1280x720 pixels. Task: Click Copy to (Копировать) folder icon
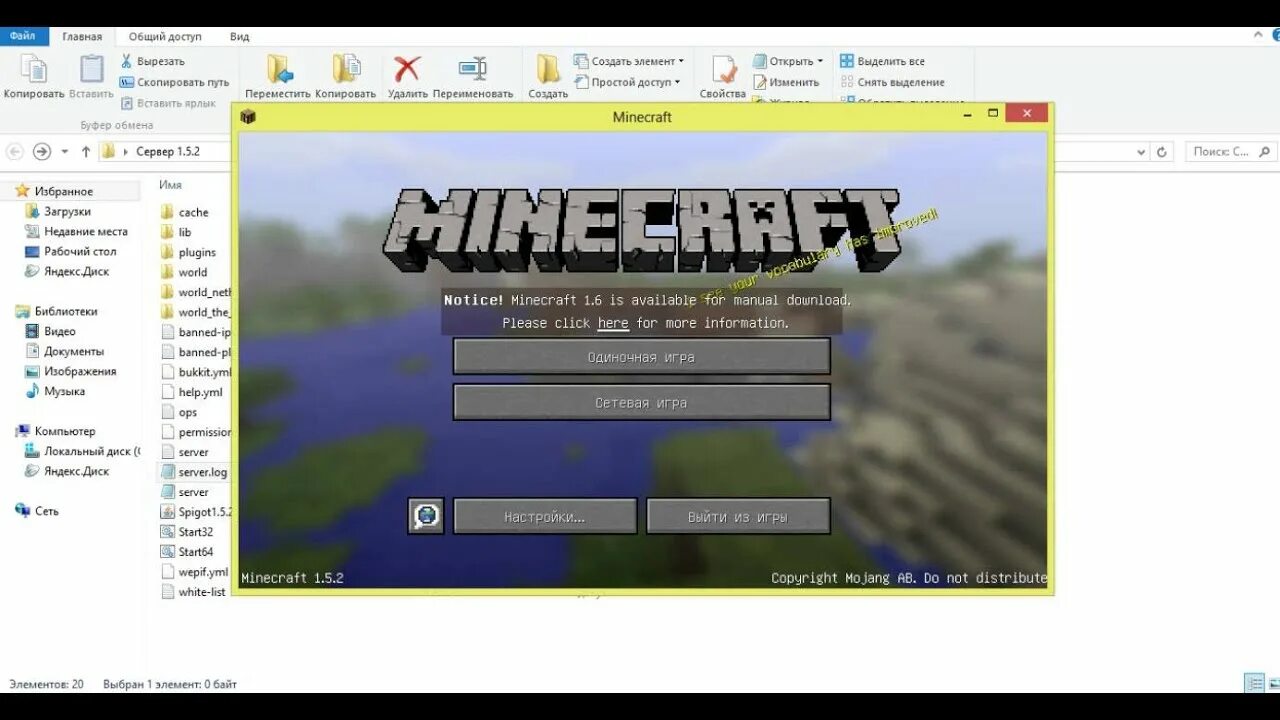tap(346, 69)
